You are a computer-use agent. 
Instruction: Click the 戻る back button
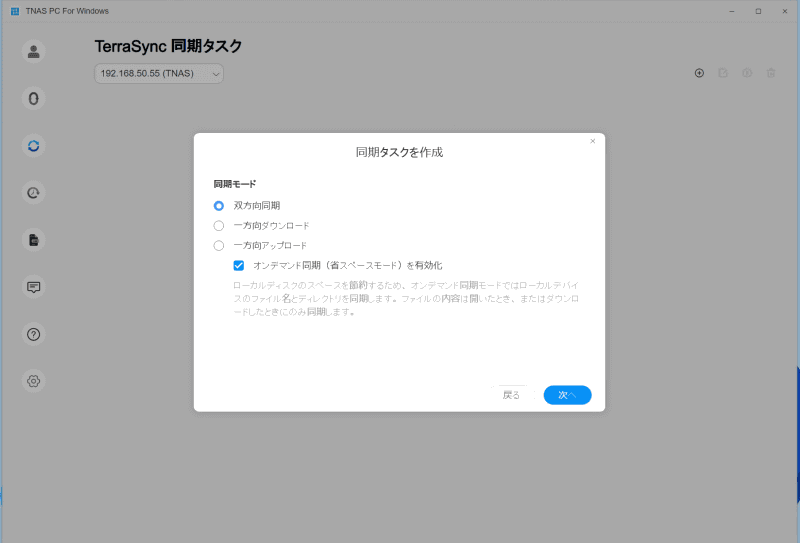(x=511, y=395)
